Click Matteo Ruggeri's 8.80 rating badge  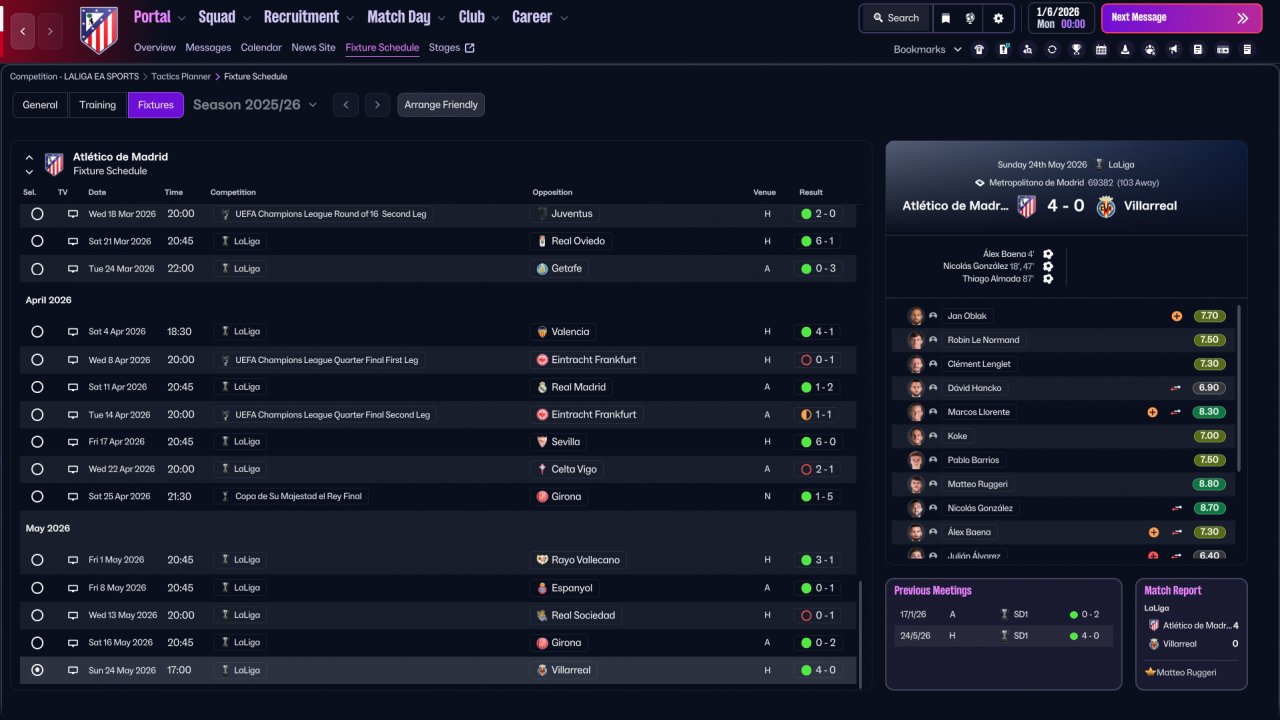[x=1209, y=484]
